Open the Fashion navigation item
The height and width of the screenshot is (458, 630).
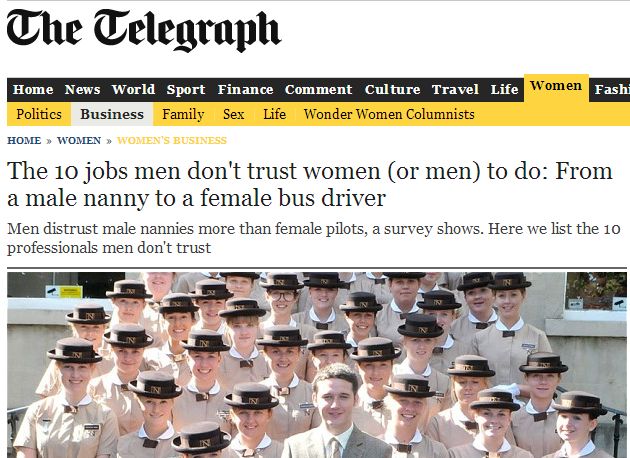pyautogui.click(x=612, y=90)
